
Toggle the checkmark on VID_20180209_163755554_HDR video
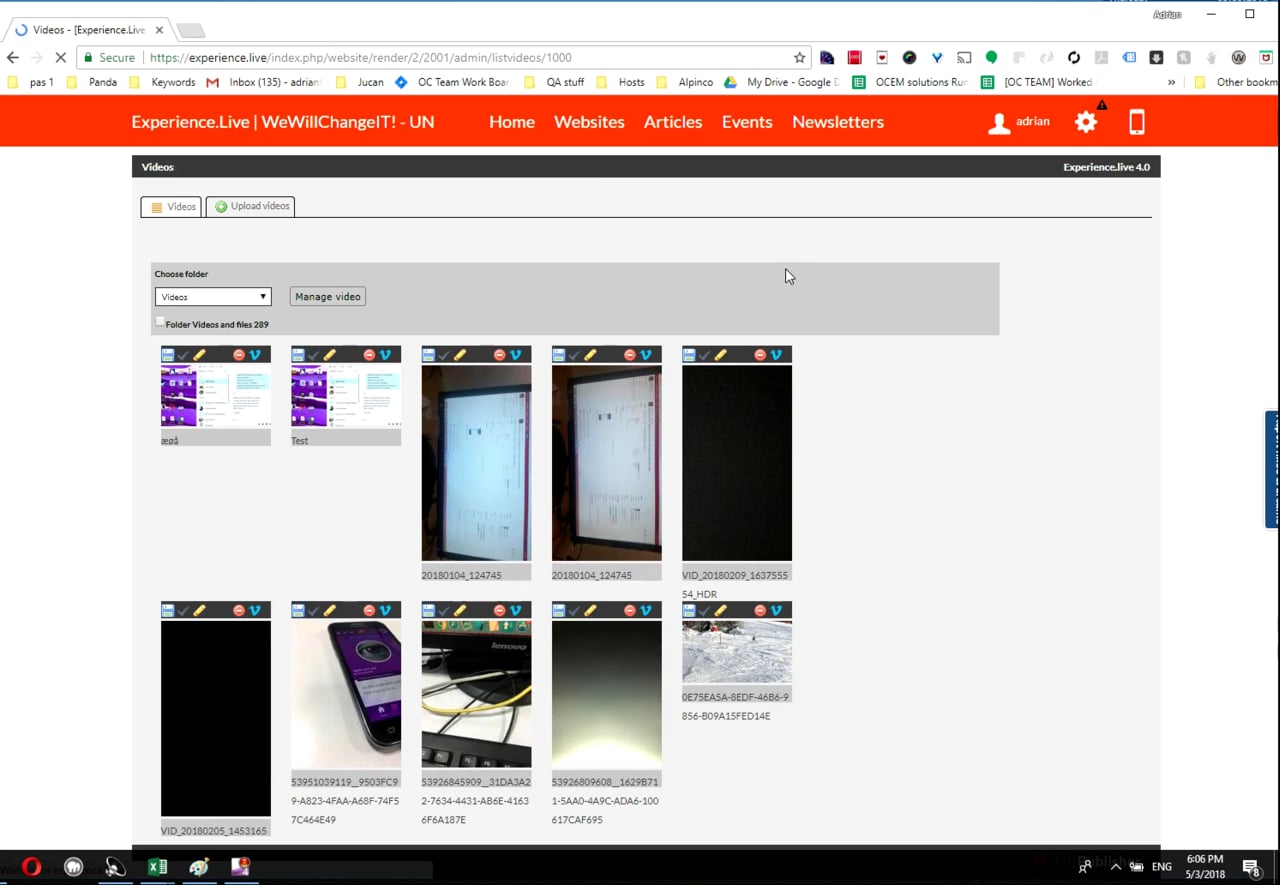pyautogui.click(x=705, y=355)
